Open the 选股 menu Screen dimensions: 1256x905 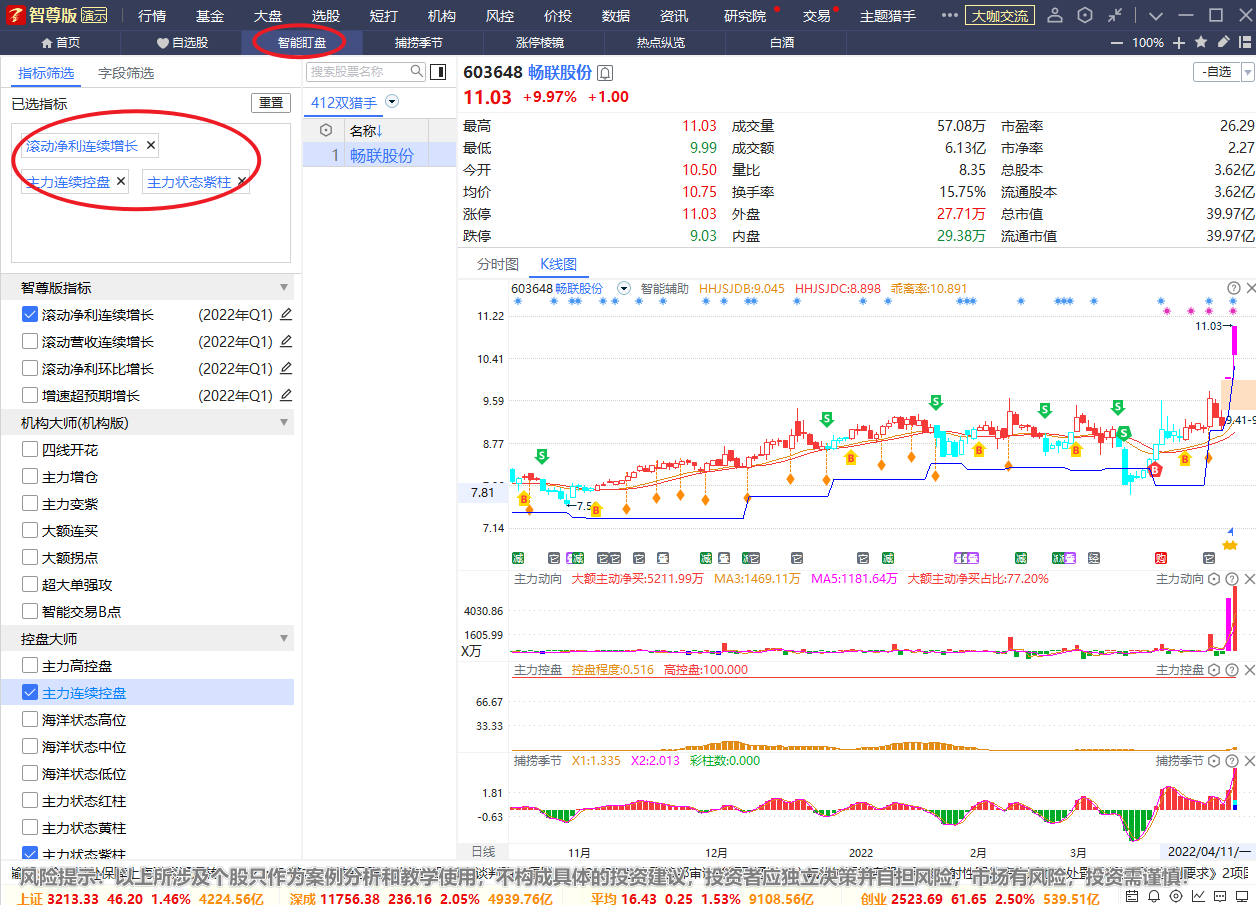326,16
